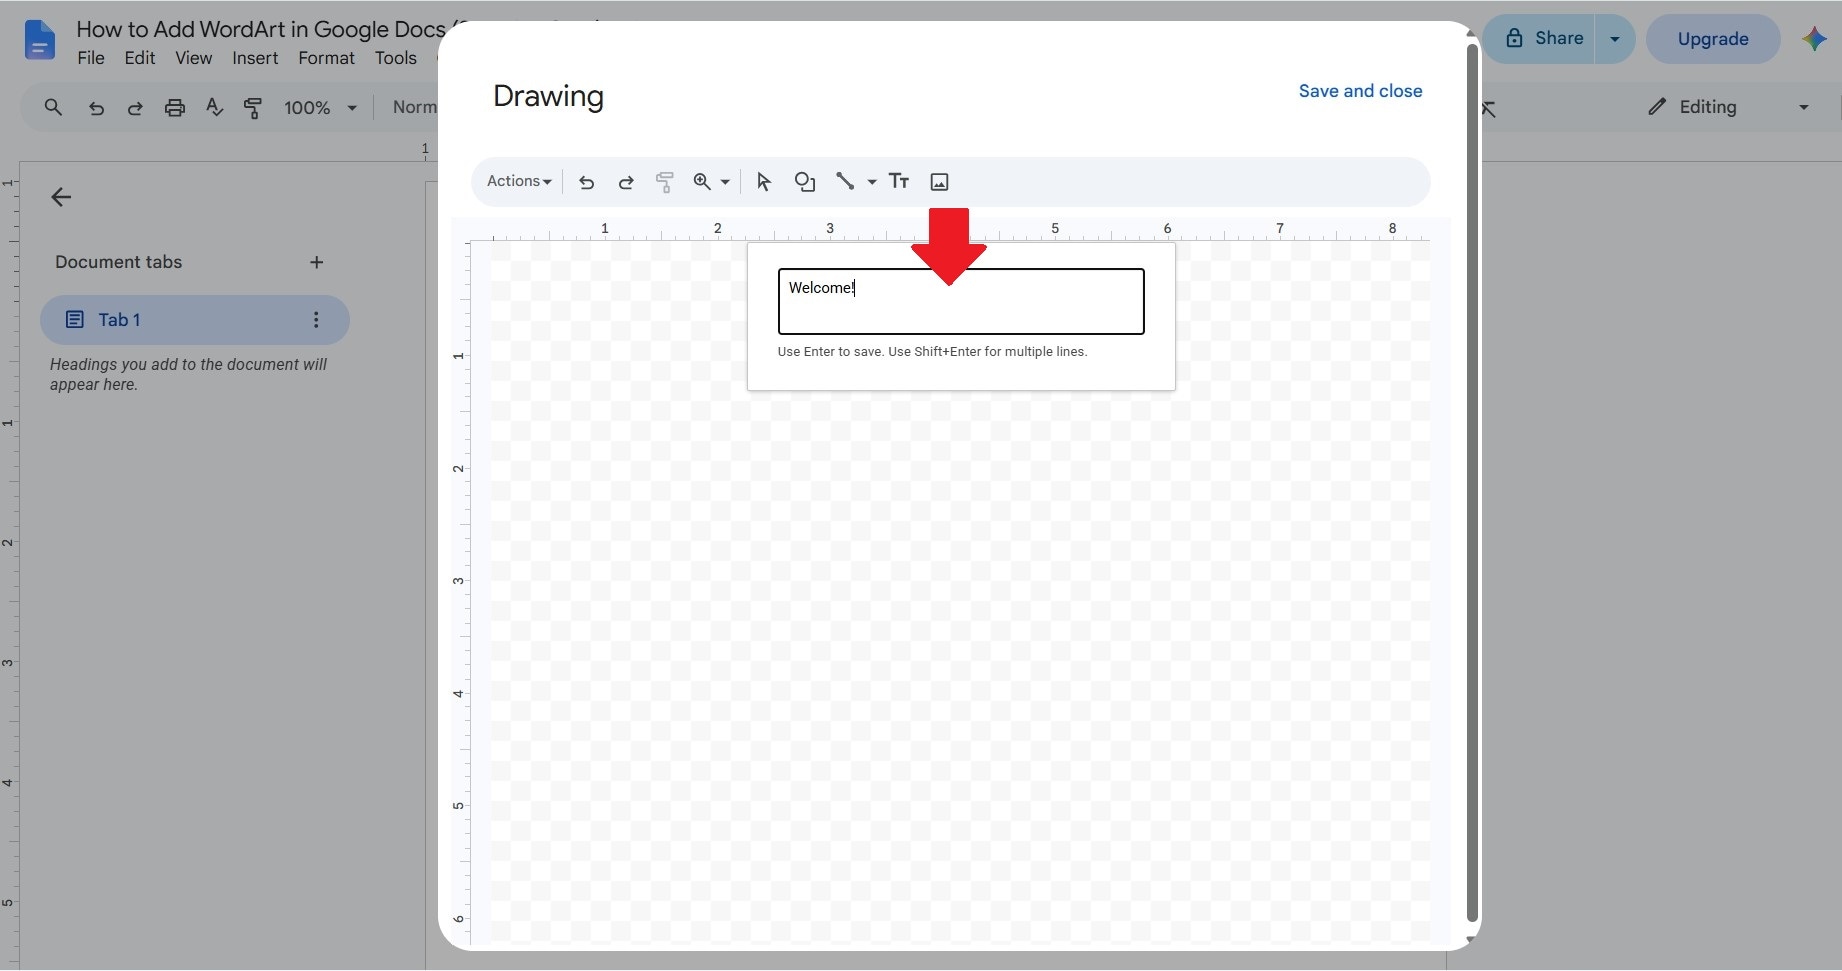The image size is (1842, 971).
Task: Click the Drawing zoom magnifier icon
Action: coord(702,182)
